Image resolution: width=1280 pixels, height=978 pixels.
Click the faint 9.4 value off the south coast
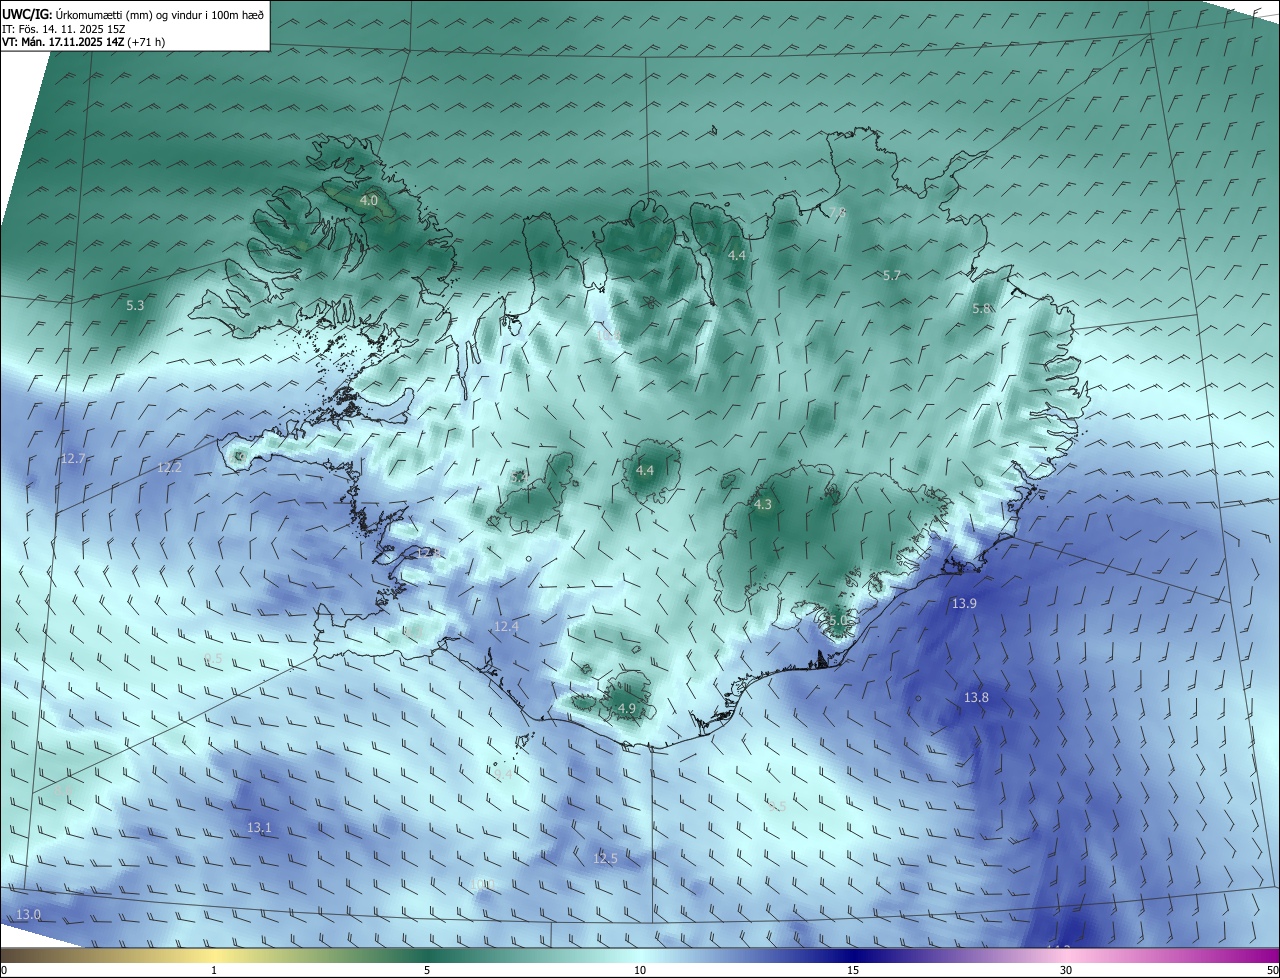503,774
